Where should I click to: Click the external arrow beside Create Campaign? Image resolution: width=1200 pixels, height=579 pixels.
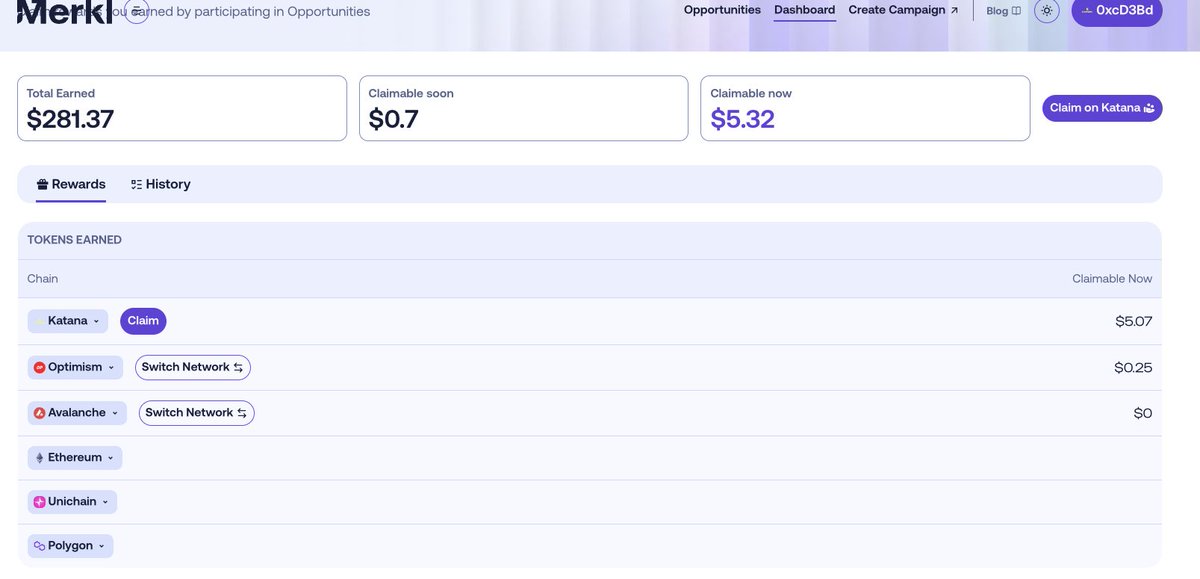[954, 10]
